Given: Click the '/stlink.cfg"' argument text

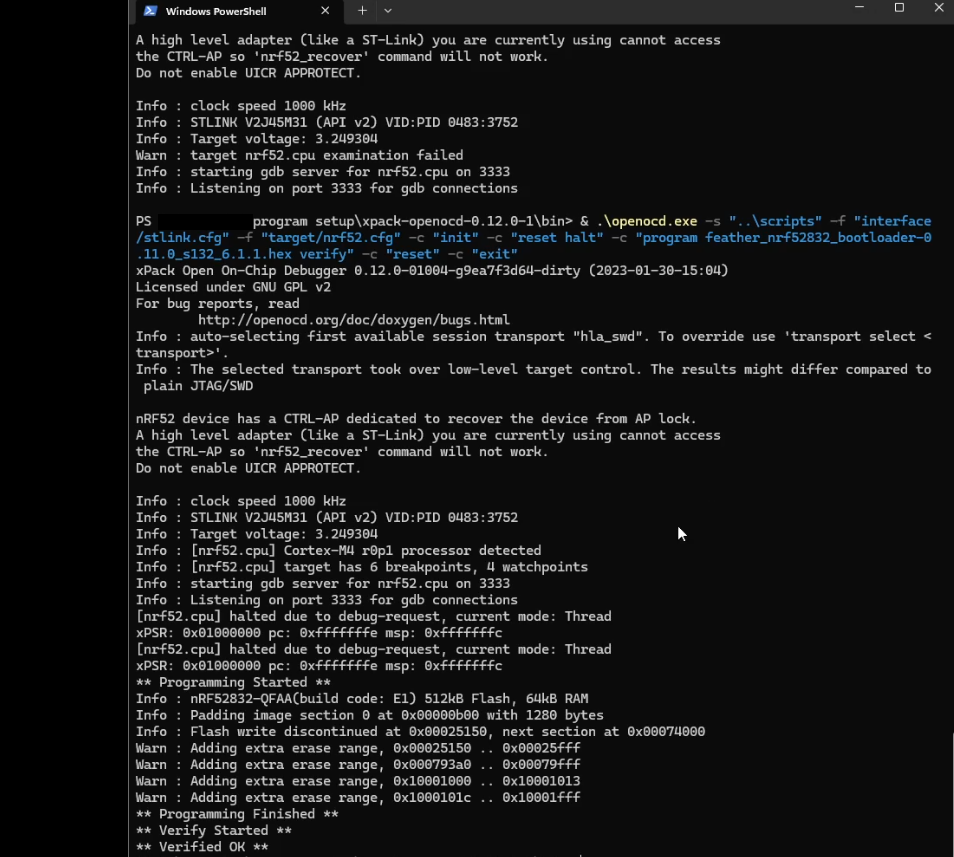Looking at the screenshot, I should 183,238.
